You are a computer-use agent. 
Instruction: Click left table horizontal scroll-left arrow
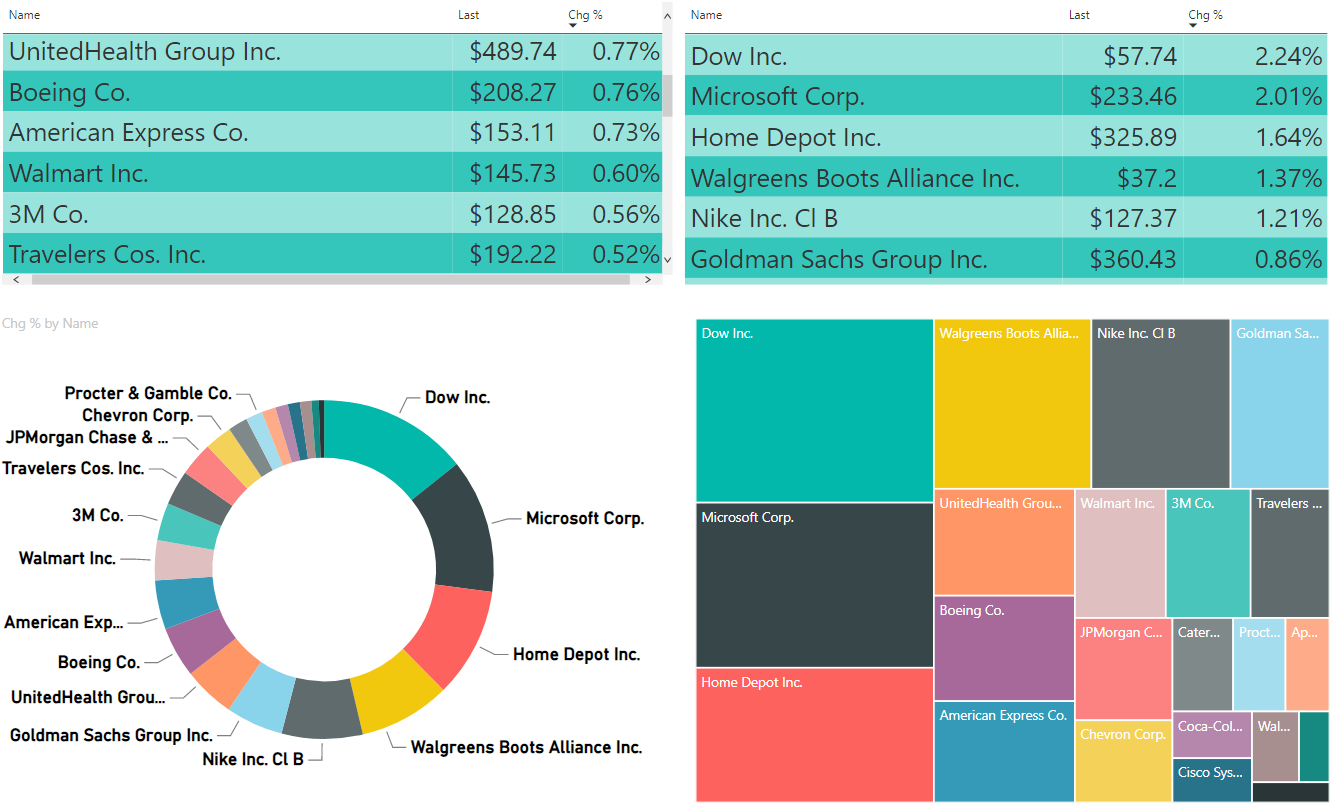click(16, 280)
